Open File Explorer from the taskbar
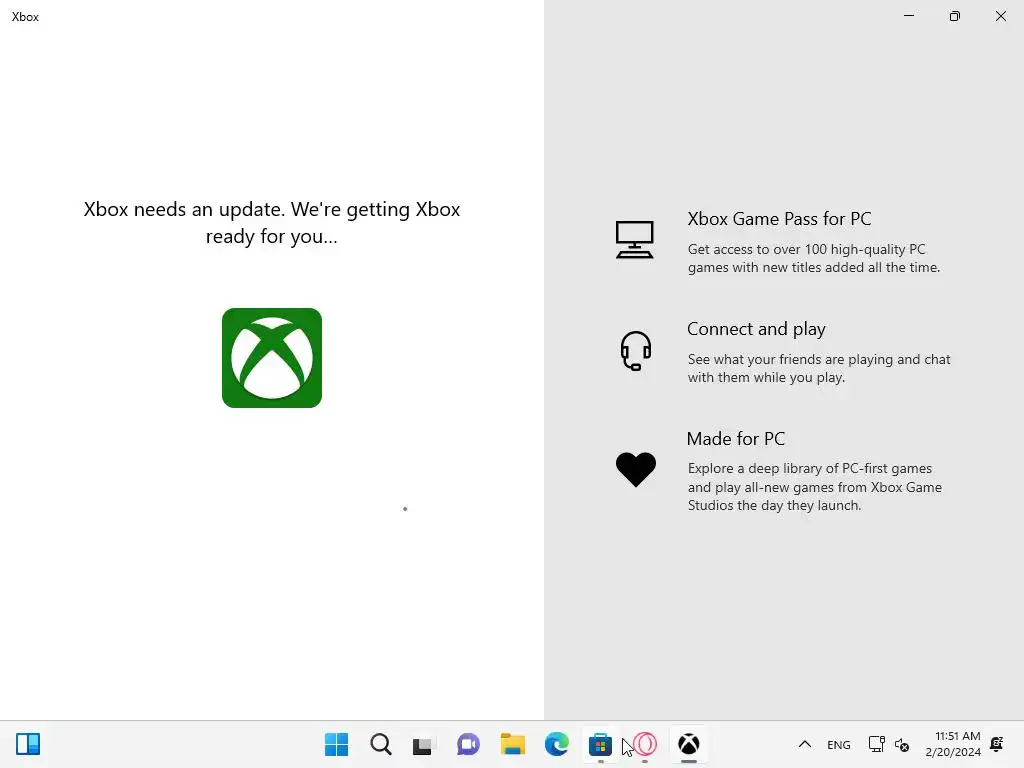This screenshot has height=768, width=1024. 513,744
